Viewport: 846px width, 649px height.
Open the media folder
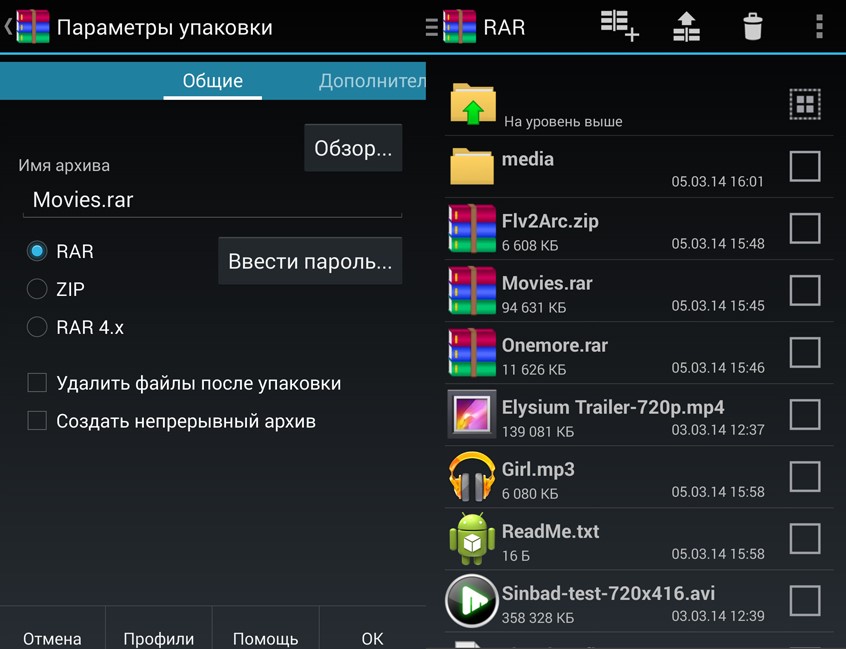point(473,166)
